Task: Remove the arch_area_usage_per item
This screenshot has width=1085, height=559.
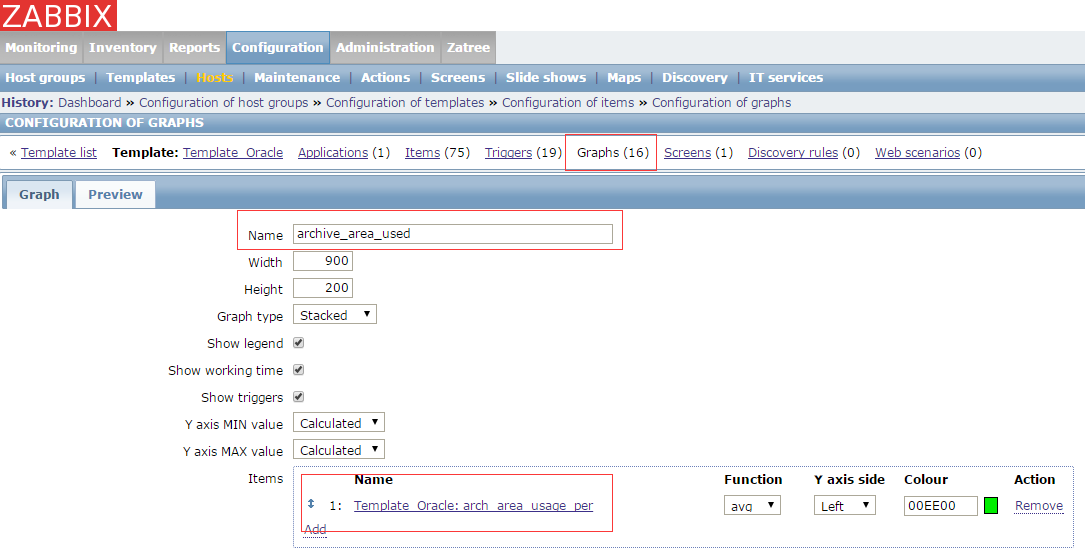Action: 1039,506
